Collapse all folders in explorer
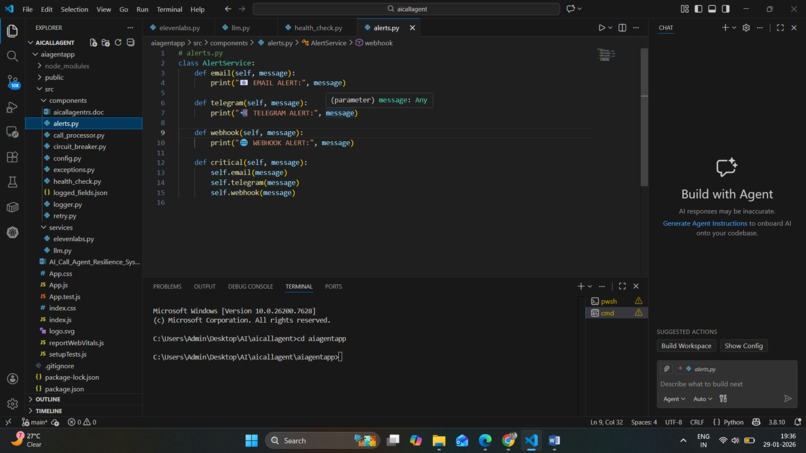Image resolution: width=806 pixels, height=453 pixels. (x=131, y=43)
